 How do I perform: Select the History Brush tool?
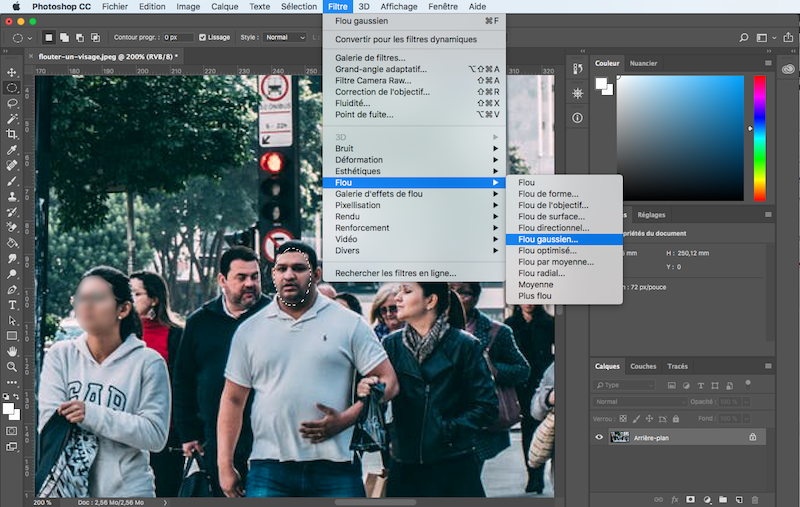12,212
